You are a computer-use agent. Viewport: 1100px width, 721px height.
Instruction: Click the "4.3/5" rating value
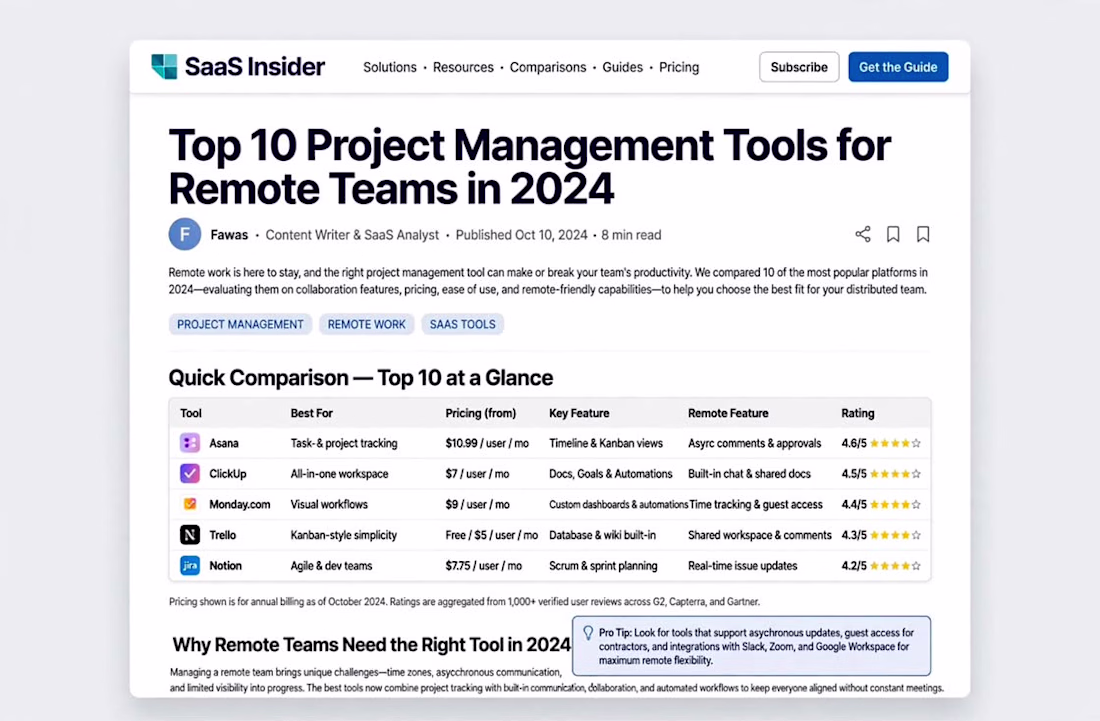854,535
